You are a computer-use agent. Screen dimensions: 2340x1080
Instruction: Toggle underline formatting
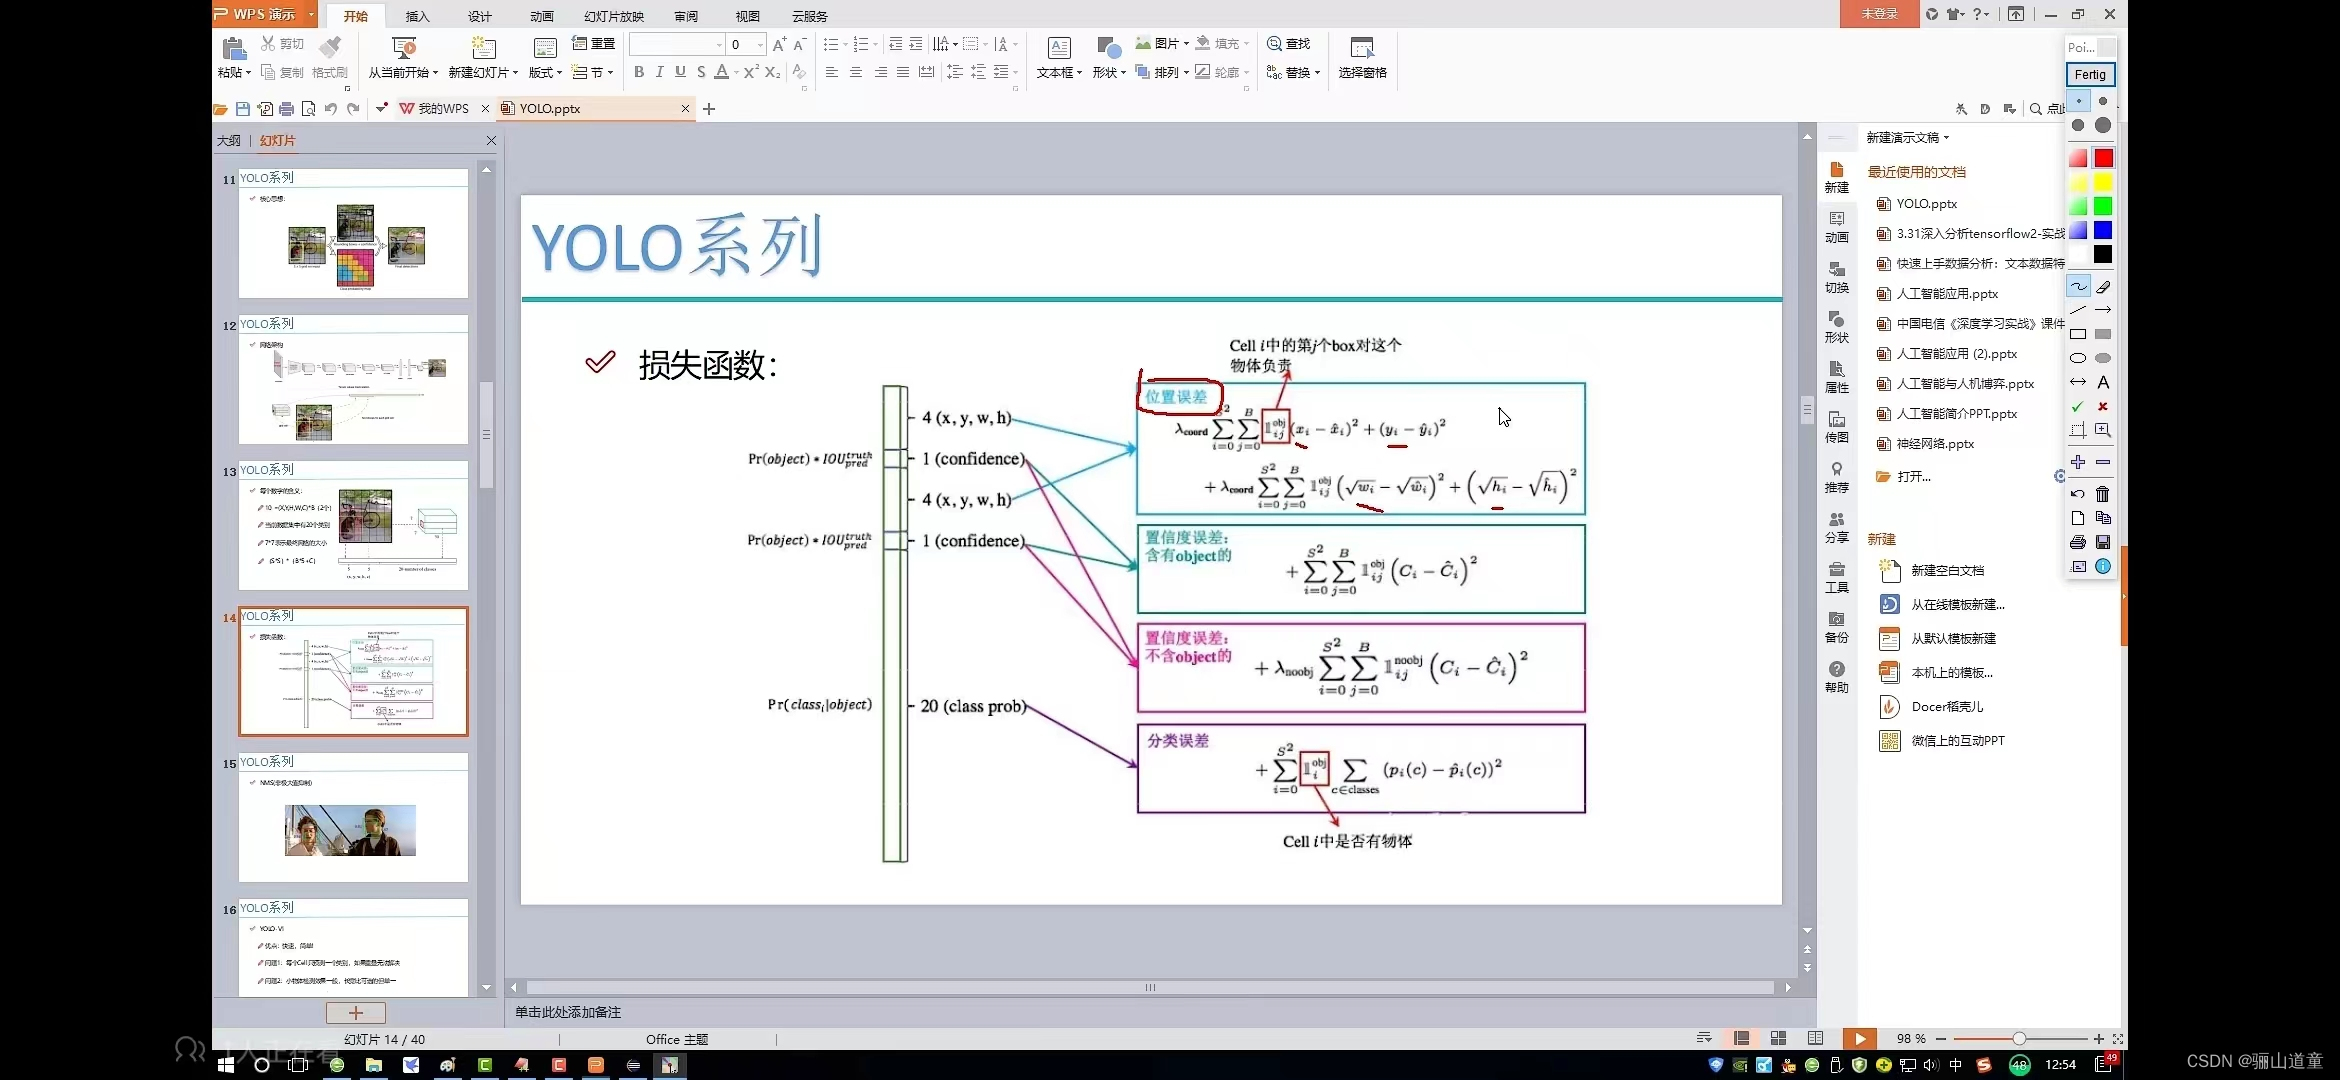pos(681,72)
